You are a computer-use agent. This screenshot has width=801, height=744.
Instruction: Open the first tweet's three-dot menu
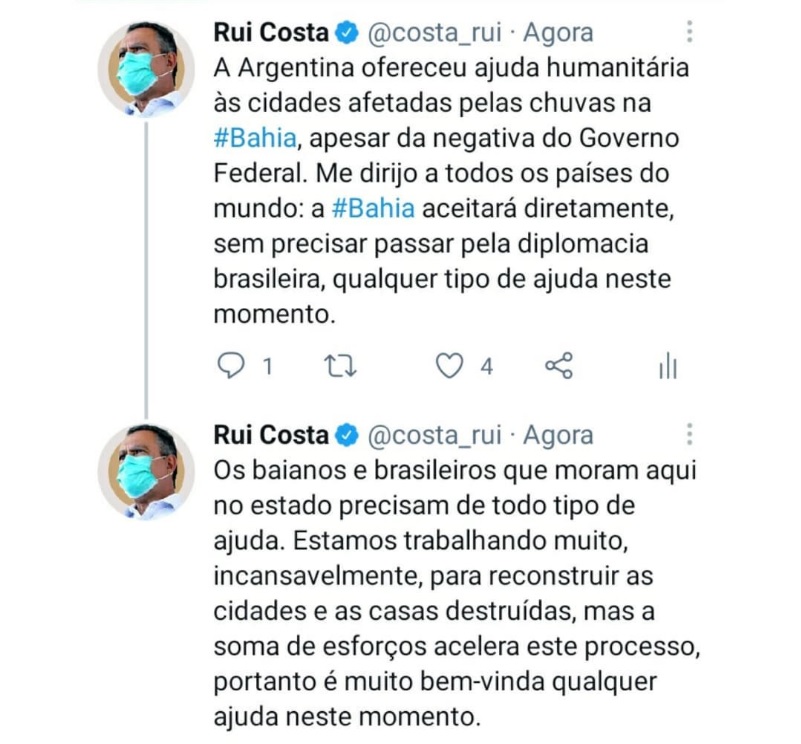pyautogui.click(x=690, y=32)
